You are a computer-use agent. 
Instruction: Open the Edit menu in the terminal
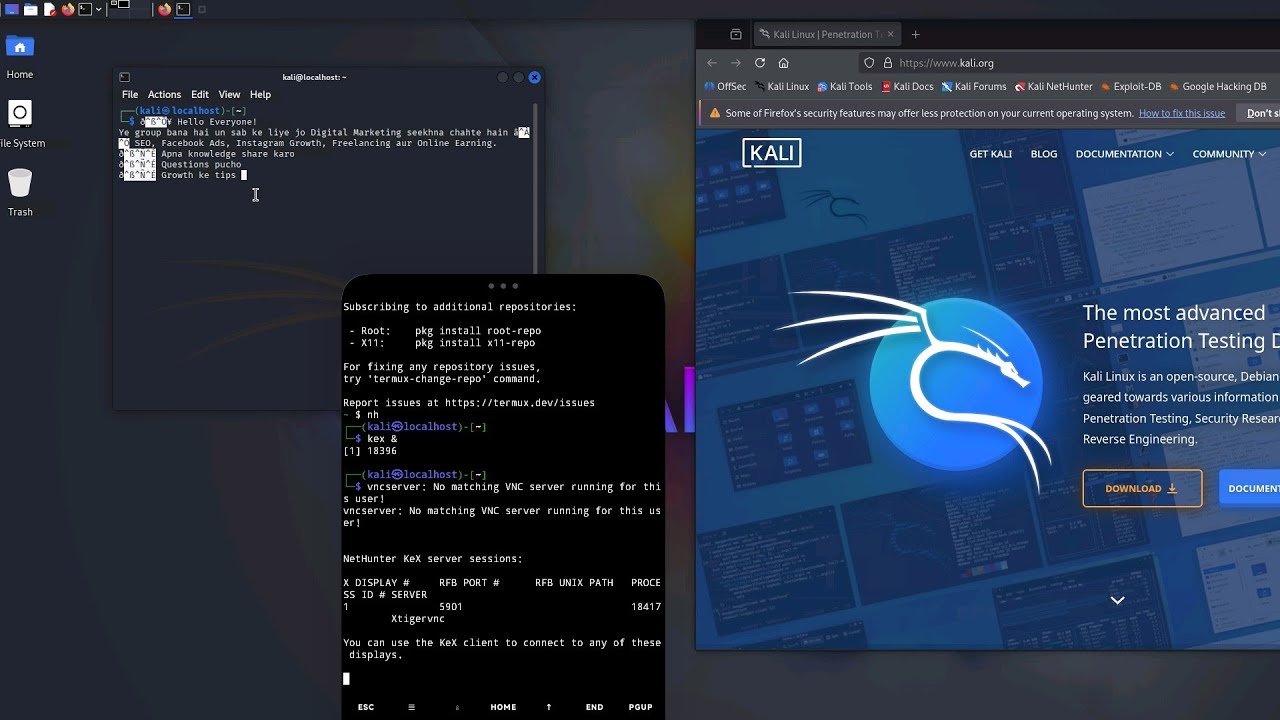tap(200, 94)
